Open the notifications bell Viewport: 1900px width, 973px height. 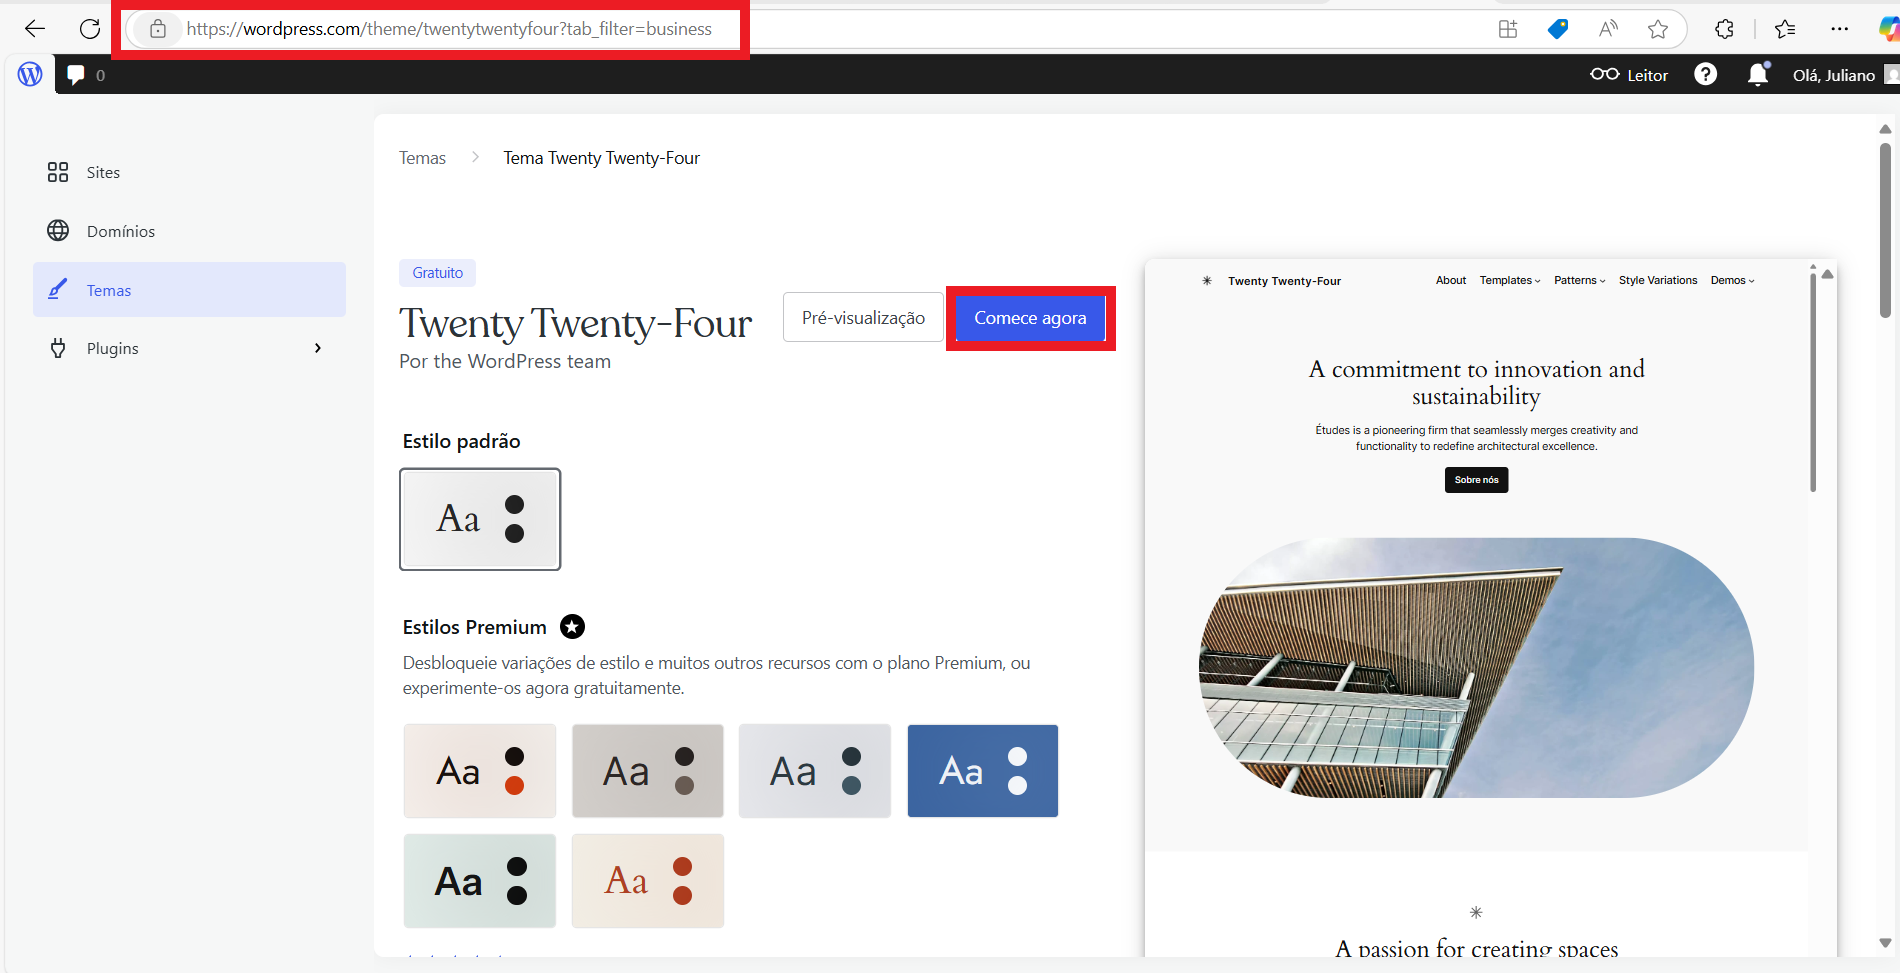[1757, 75]
